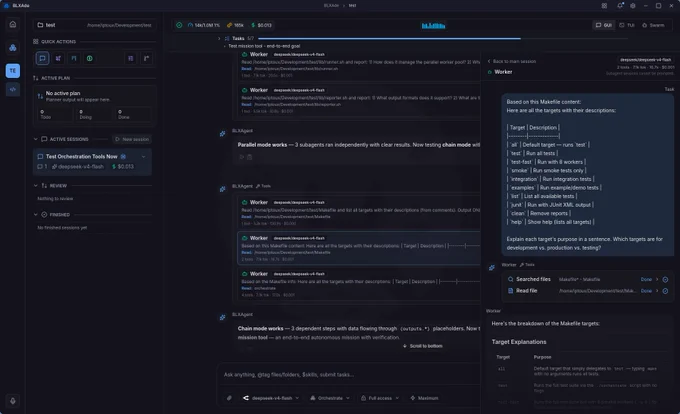Switch to TUI view
680x414 pixels.
coord(626,25)
